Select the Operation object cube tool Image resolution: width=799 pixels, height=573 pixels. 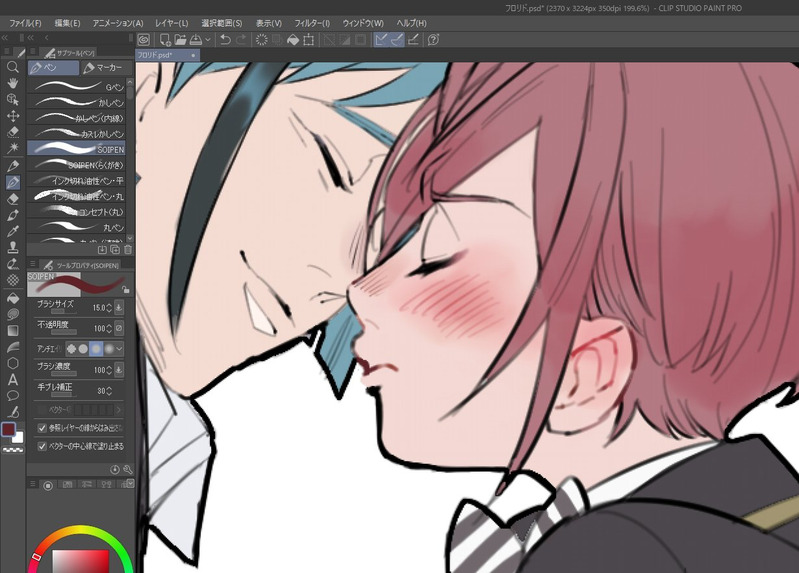coord(13,99)
